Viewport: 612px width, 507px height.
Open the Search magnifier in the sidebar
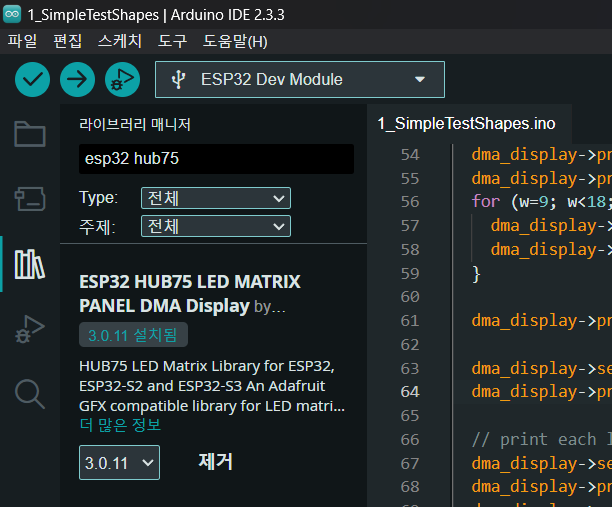click(30, 394)
